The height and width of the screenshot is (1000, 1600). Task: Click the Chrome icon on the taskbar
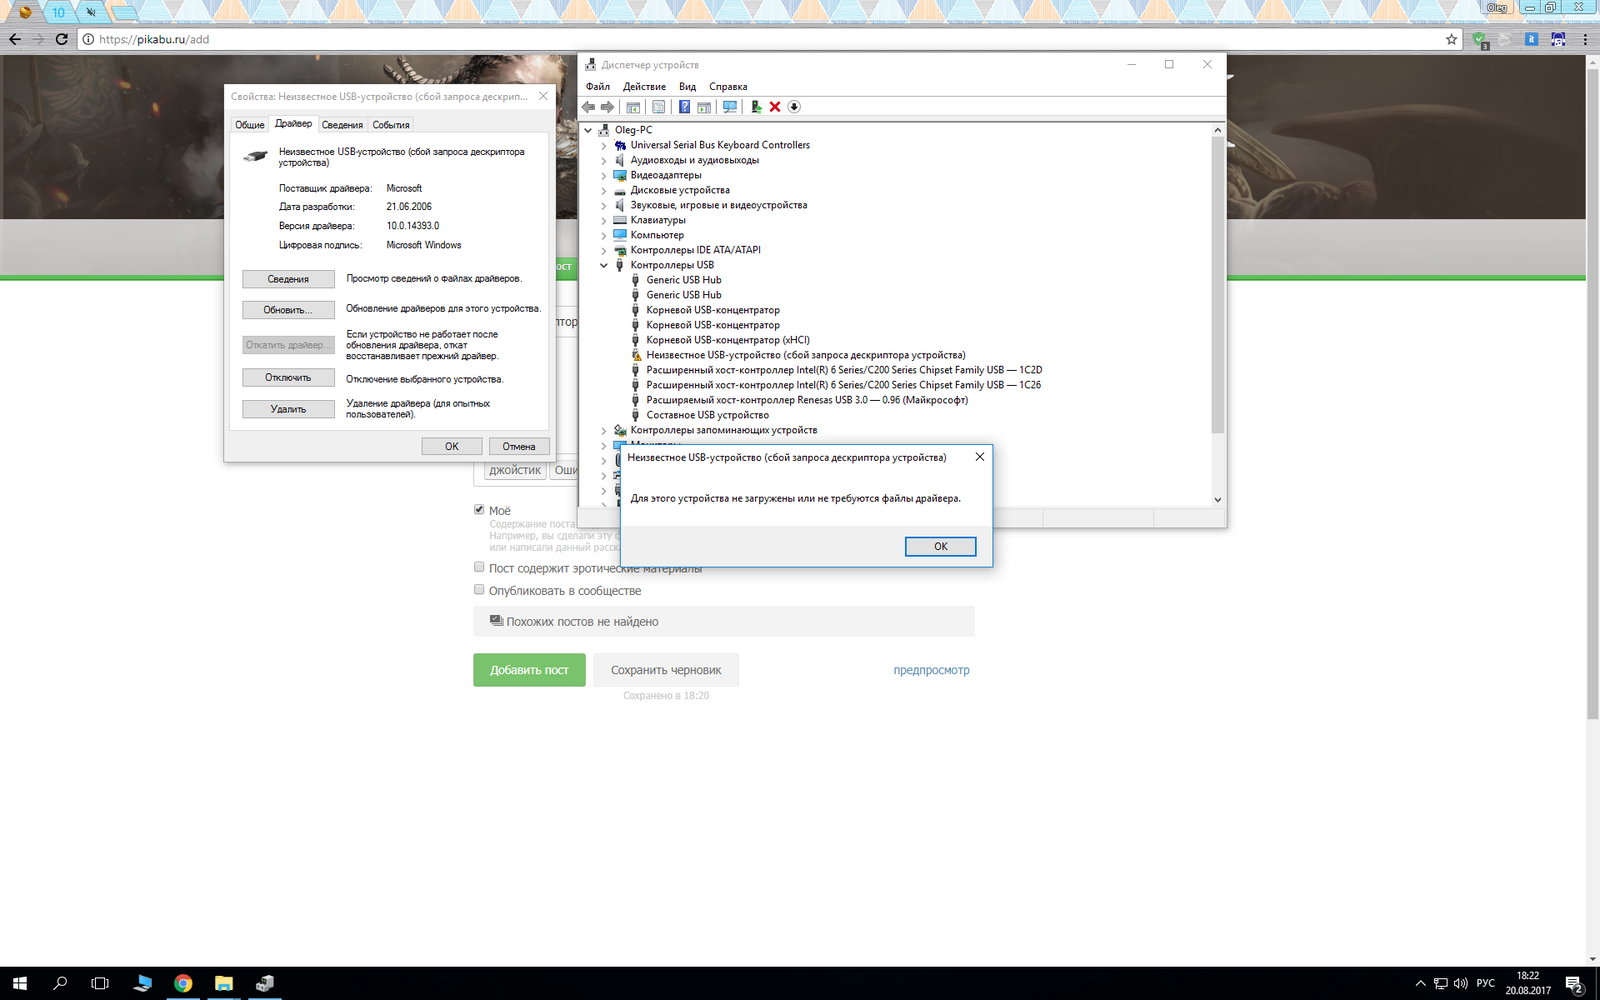(183, 983)
